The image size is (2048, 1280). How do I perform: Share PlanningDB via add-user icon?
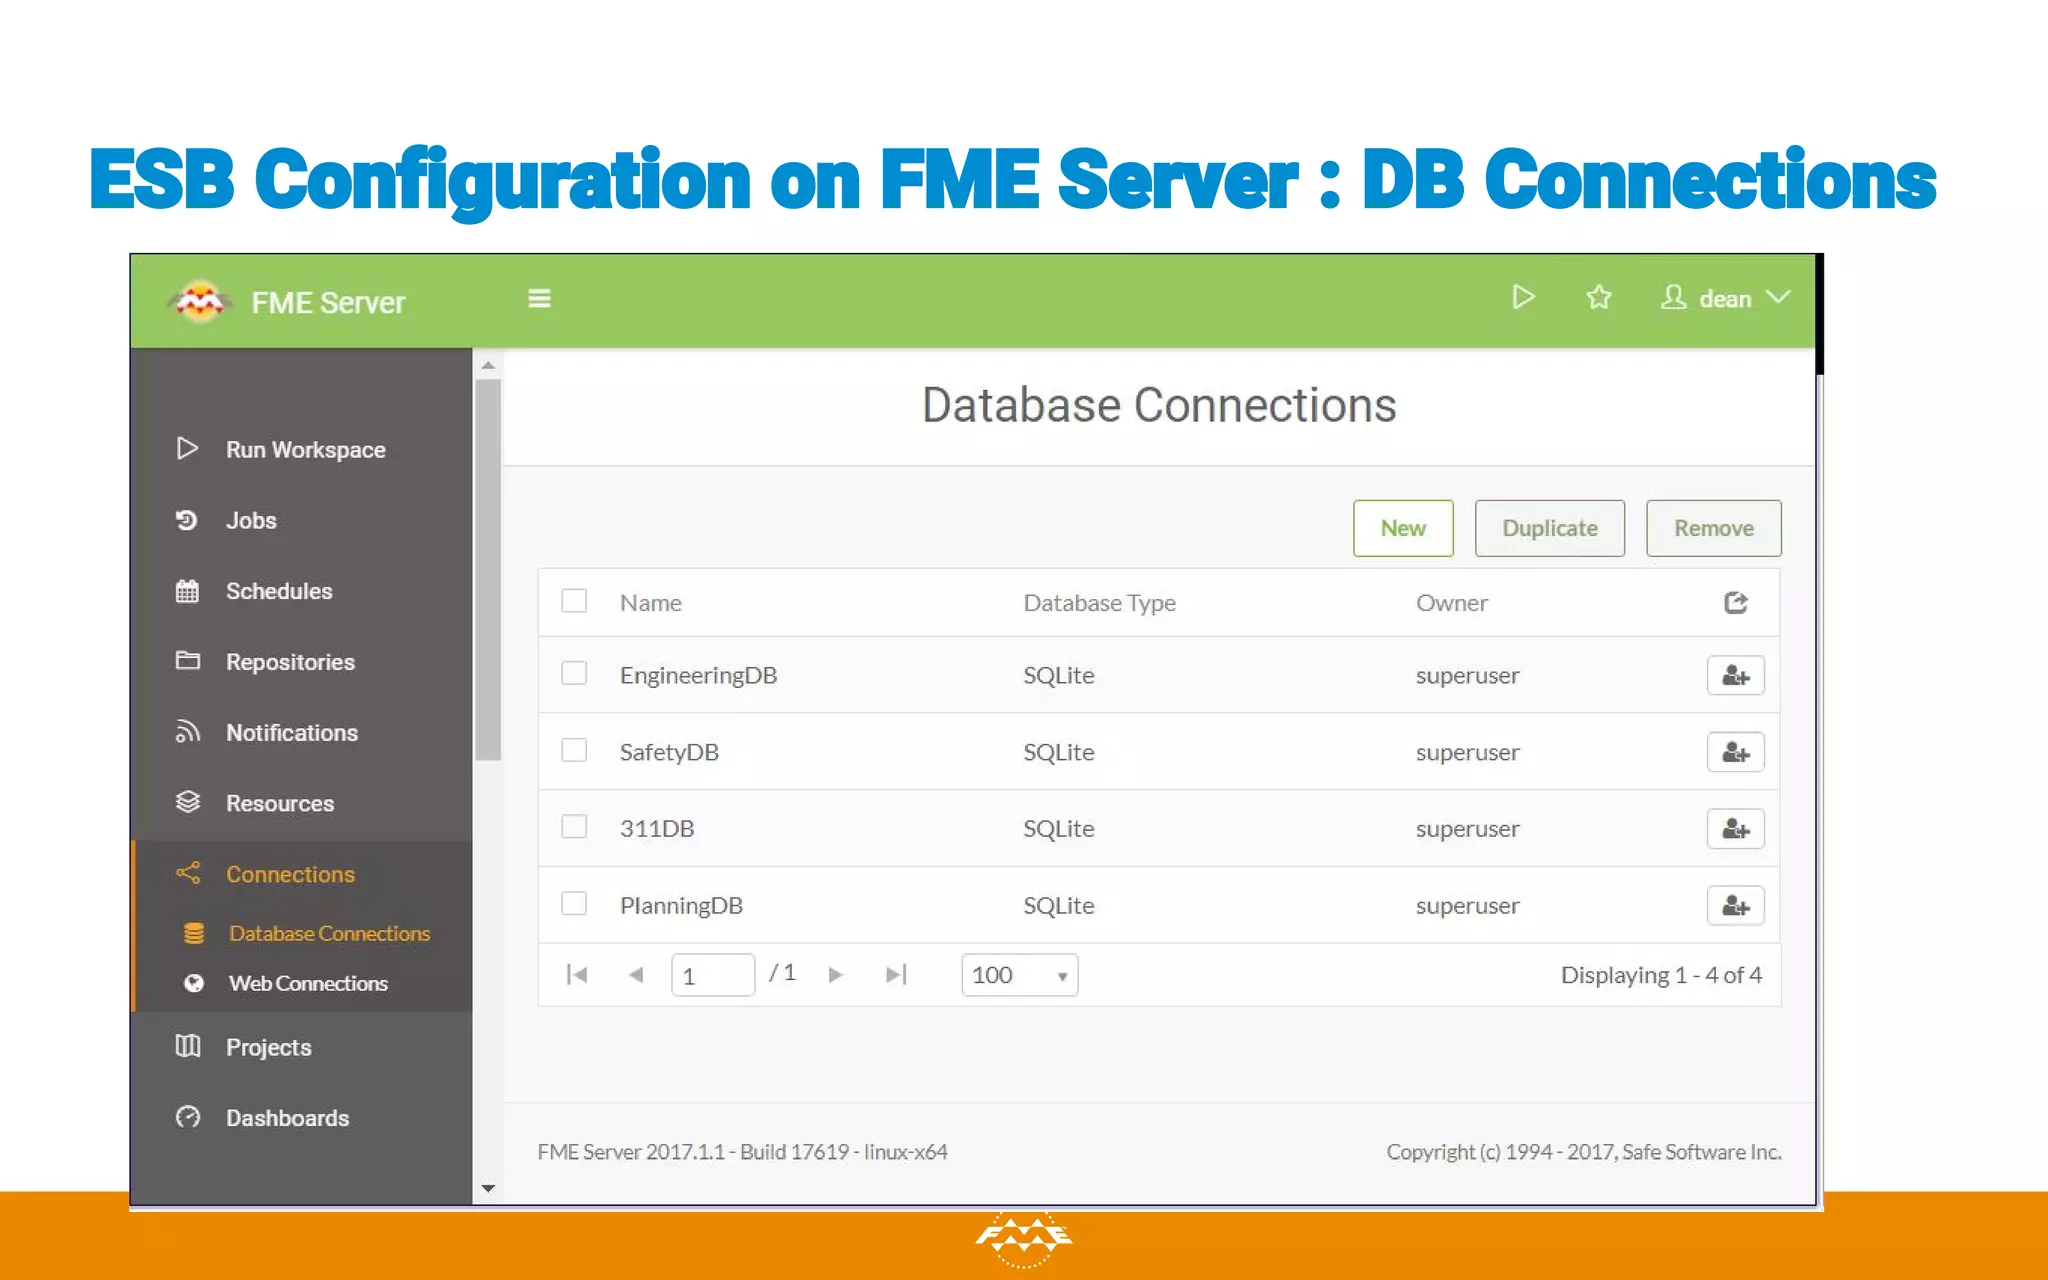(1736, 905)
